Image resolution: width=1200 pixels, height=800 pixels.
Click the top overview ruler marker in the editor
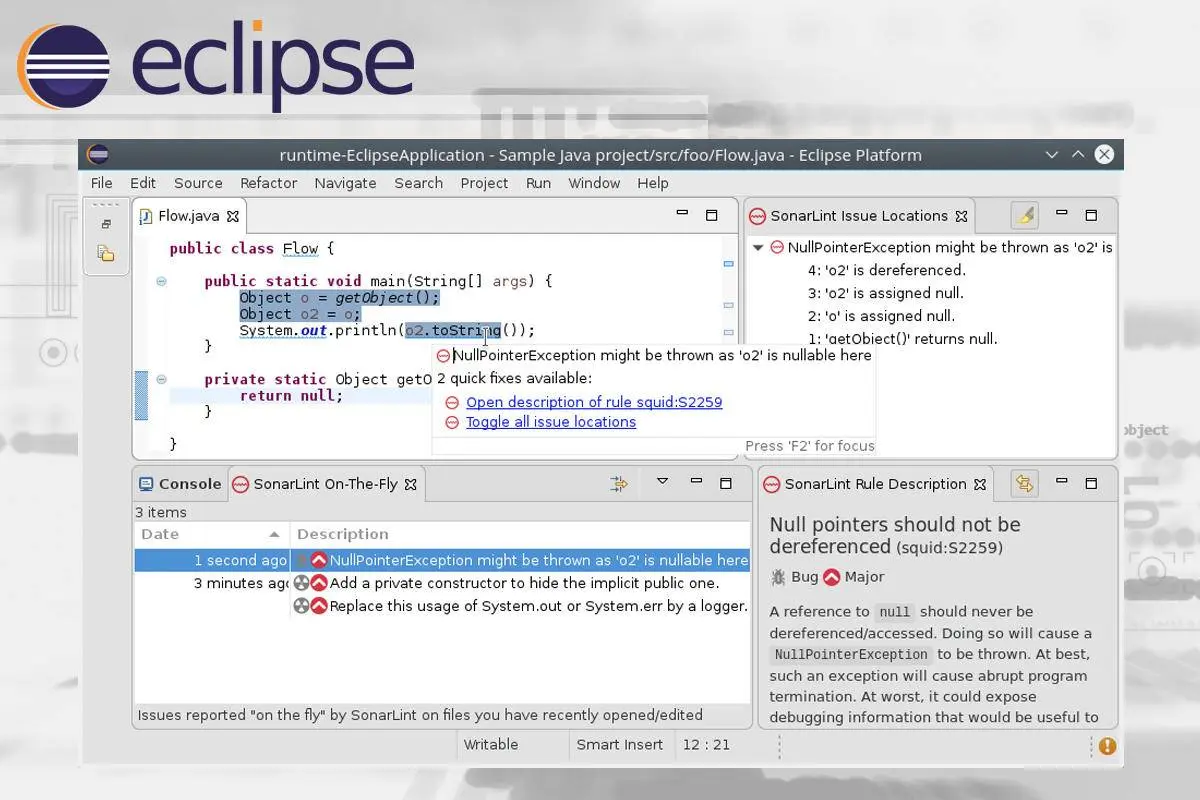click(728, 264)
